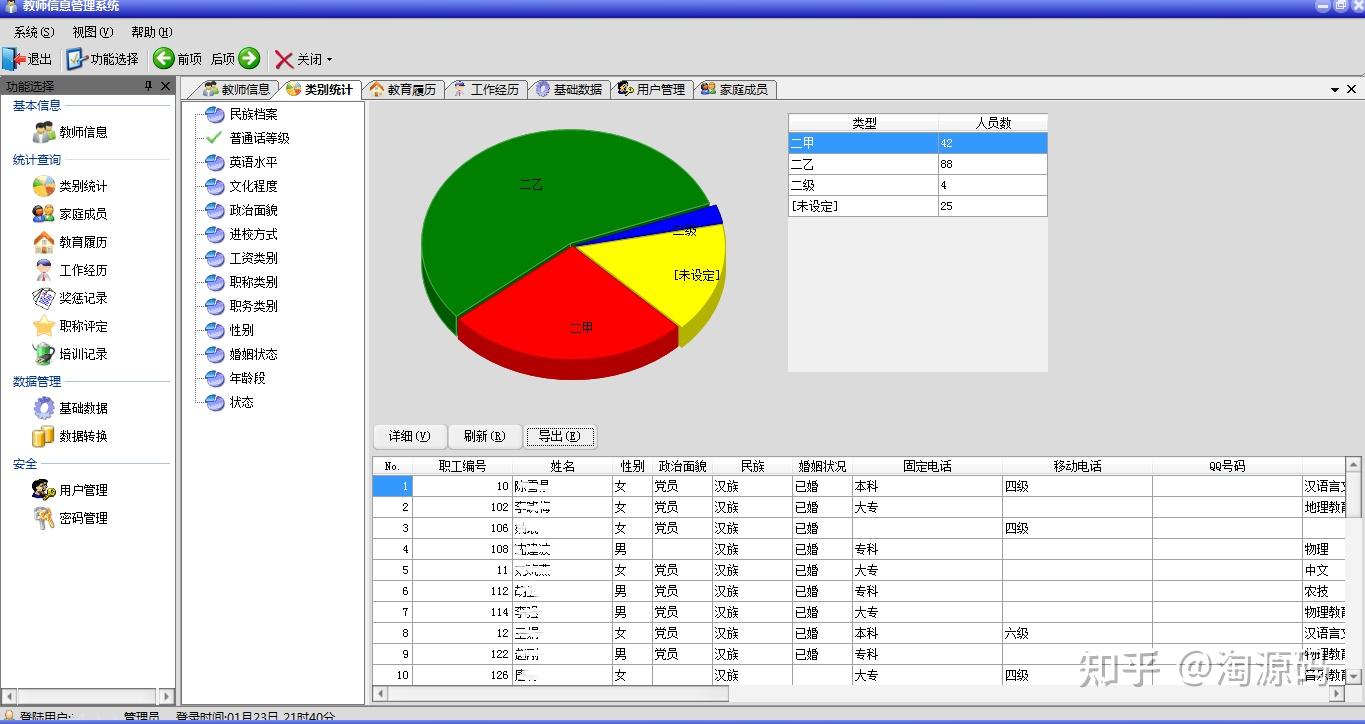Switch to the 家庭成员 tab

(x=735, y=89)
